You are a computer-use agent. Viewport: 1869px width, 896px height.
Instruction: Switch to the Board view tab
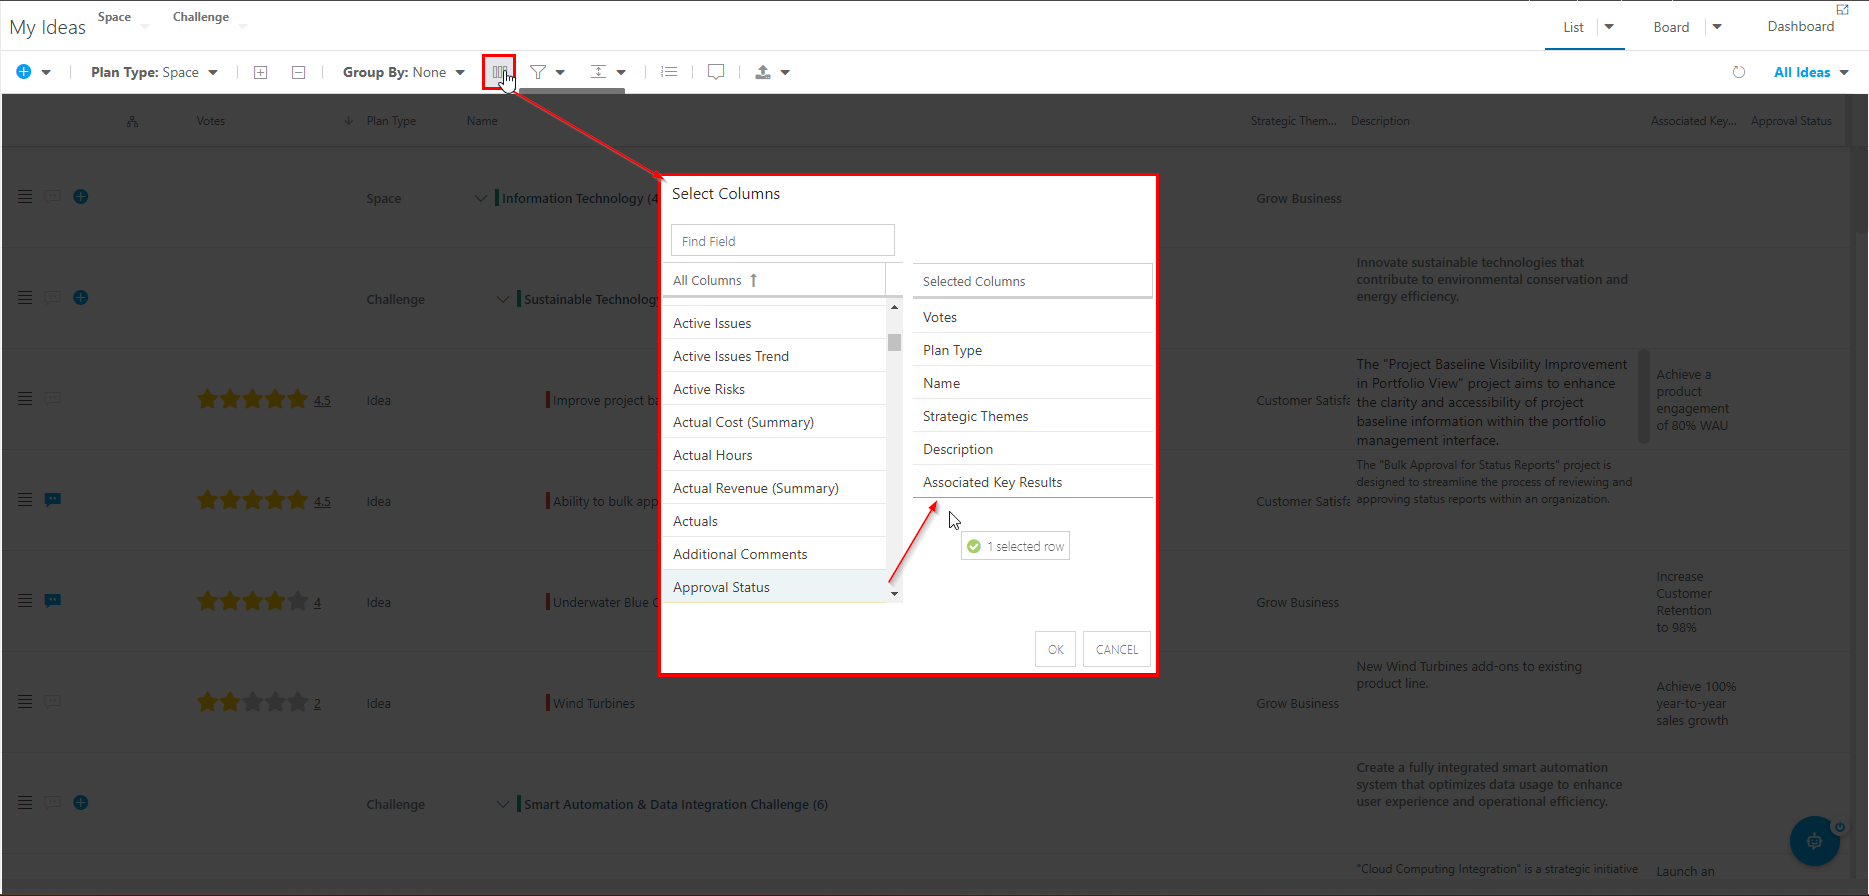1671,27
